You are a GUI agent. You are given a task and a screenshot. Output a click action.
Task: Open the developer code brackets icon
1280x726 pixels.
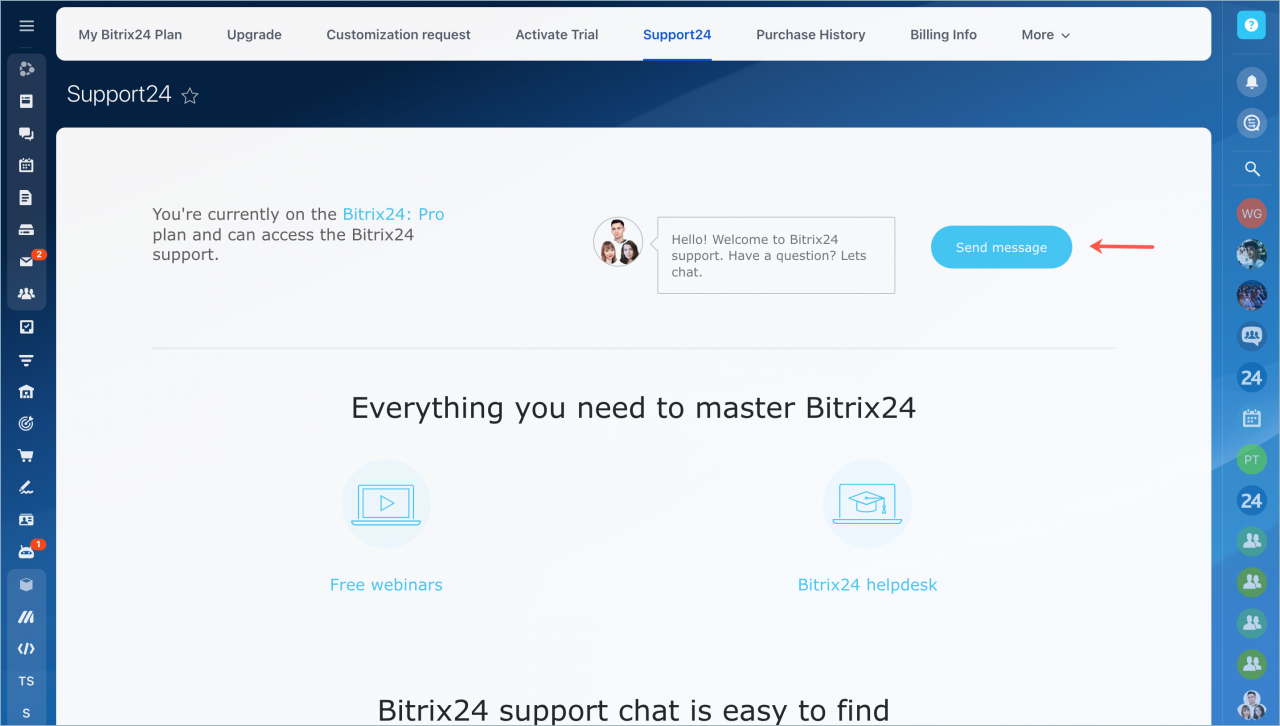coord(27,649)
